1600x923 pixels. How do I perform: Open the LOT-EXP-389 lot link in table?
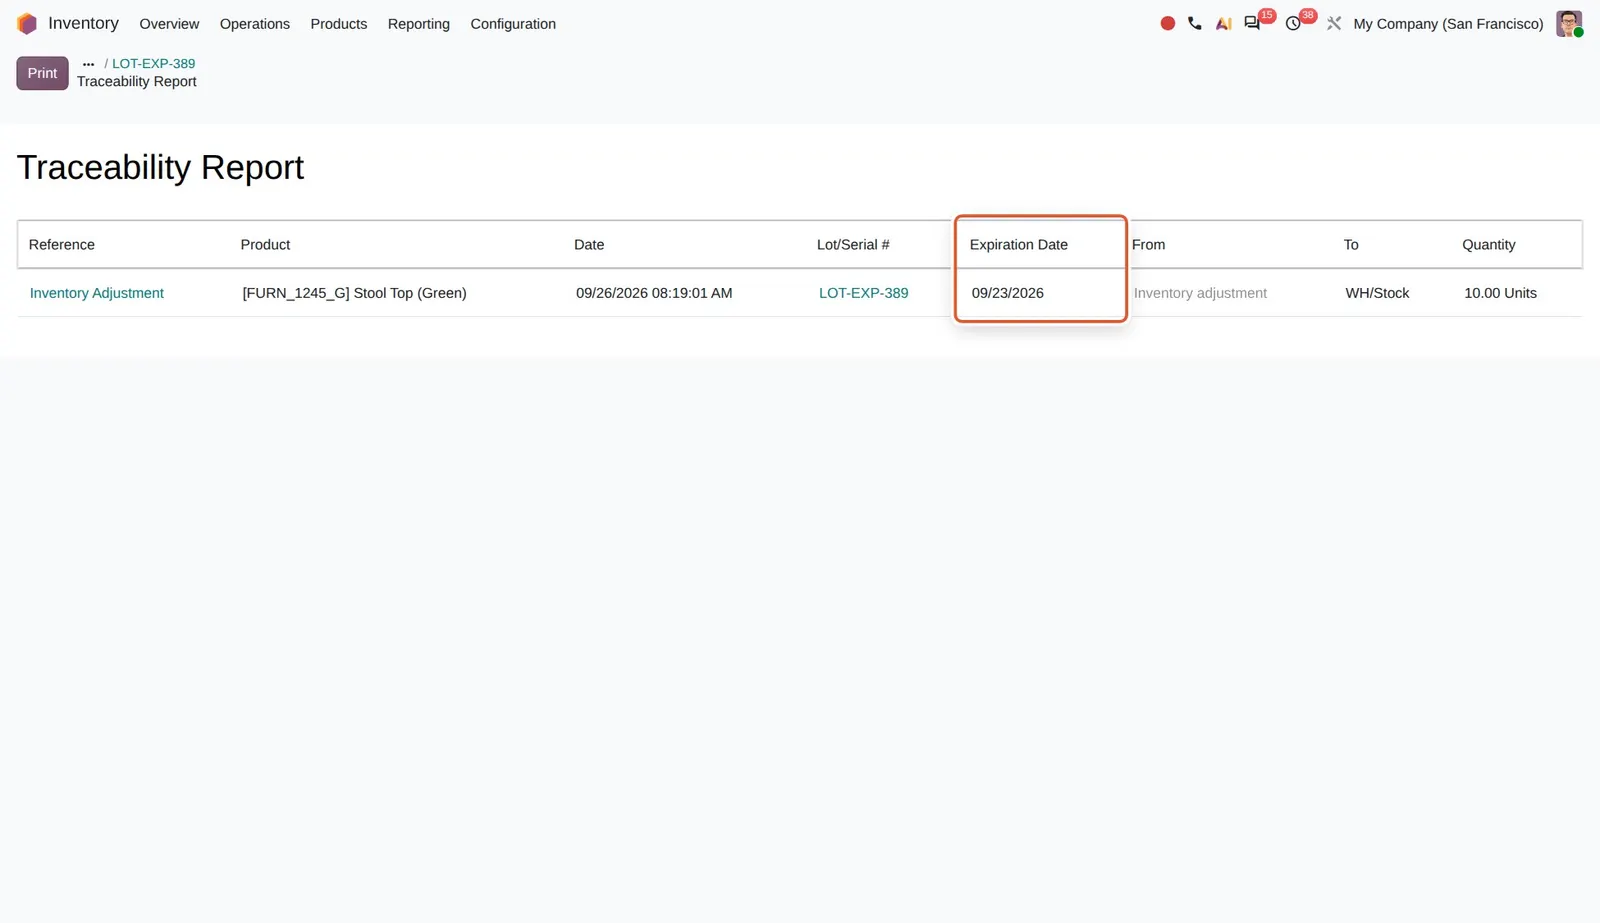tap(864, 293)
